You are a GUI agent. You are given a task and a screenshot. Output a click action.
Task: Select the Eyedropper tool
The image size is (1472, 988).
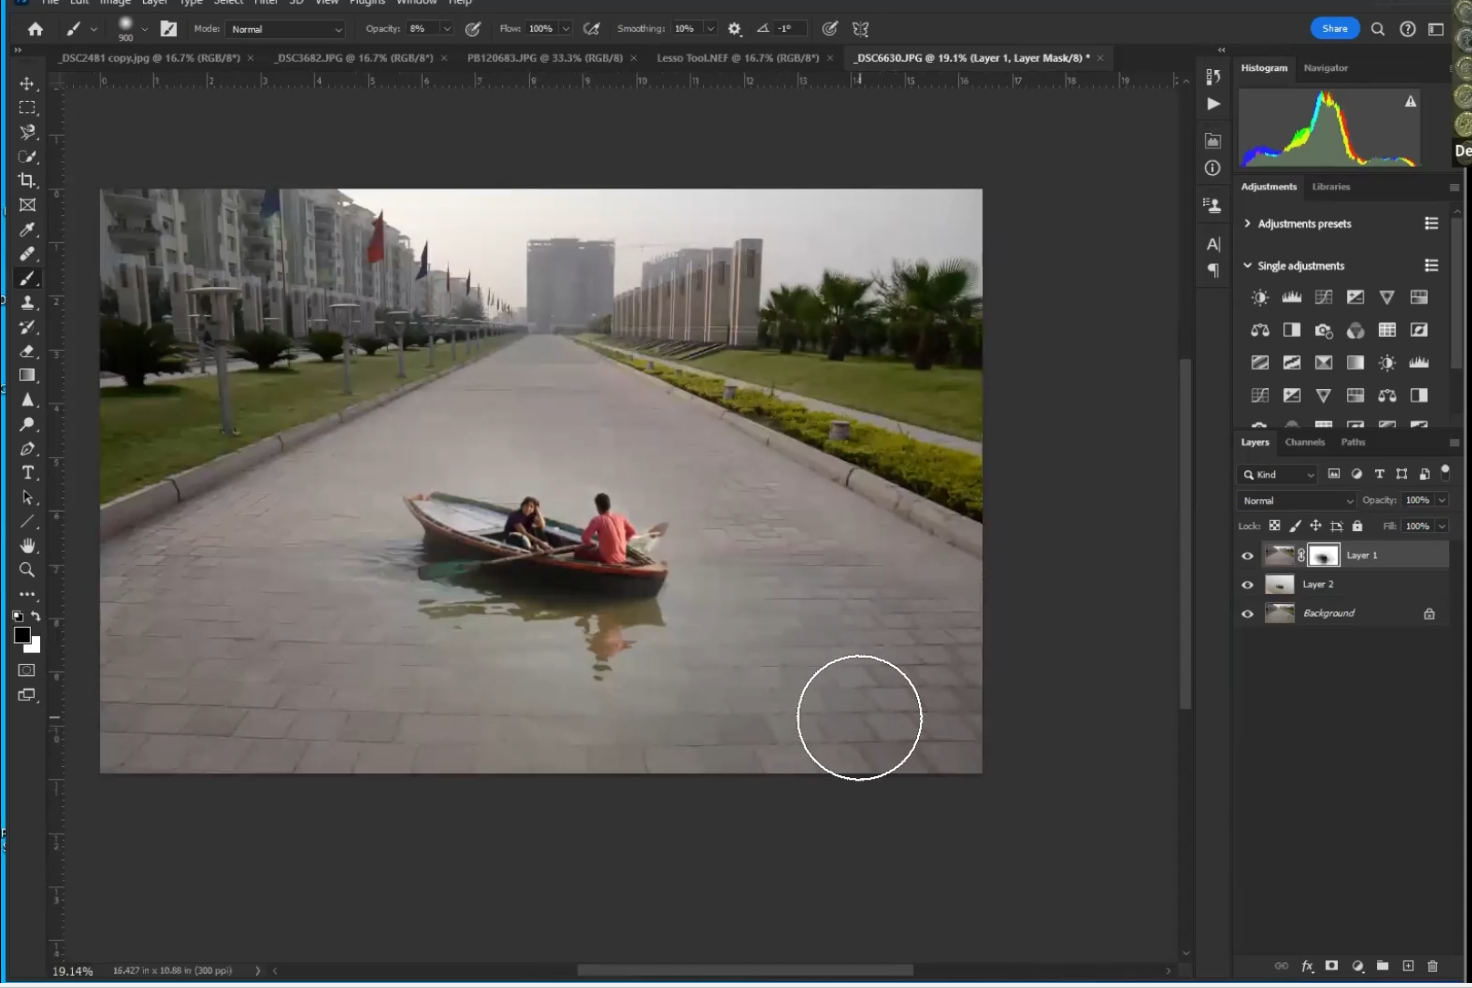click(27, 230)
